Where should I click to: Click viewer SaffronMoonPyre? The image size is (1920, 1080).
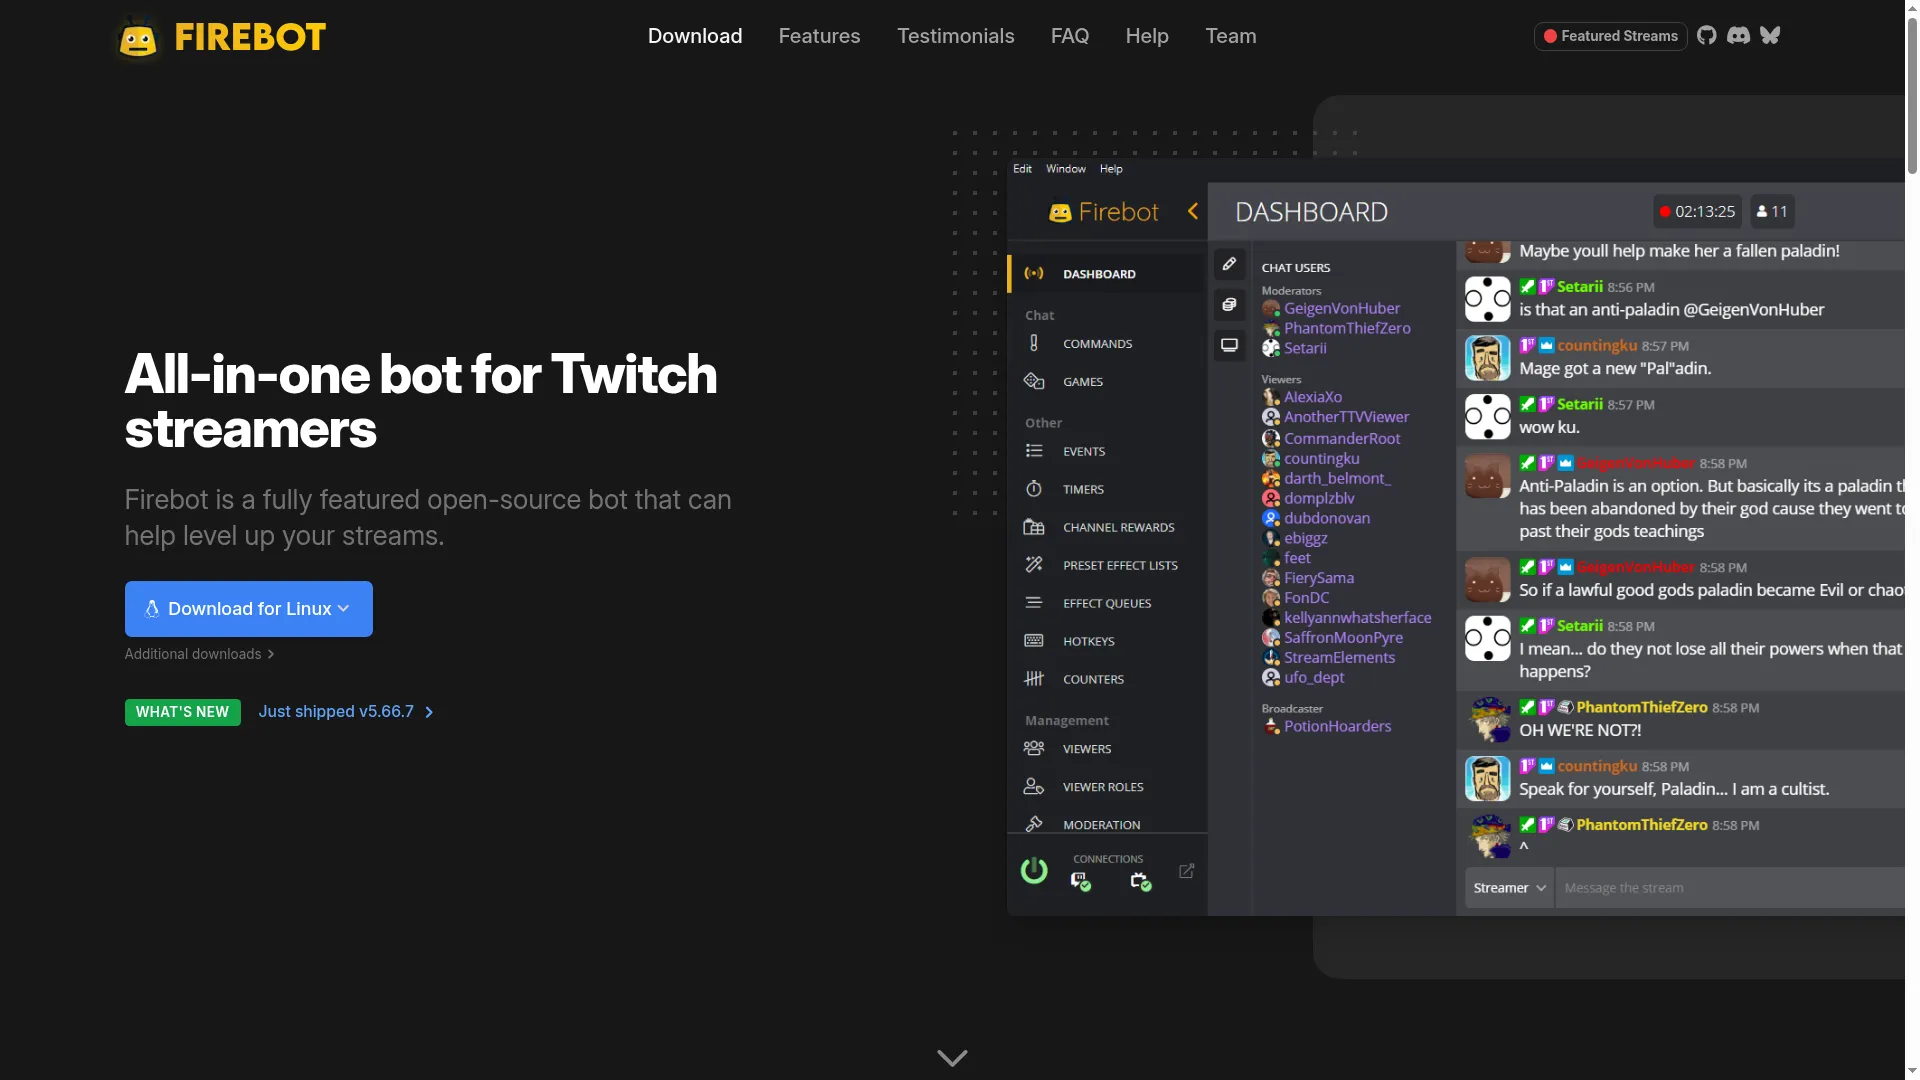[1344, 637]
